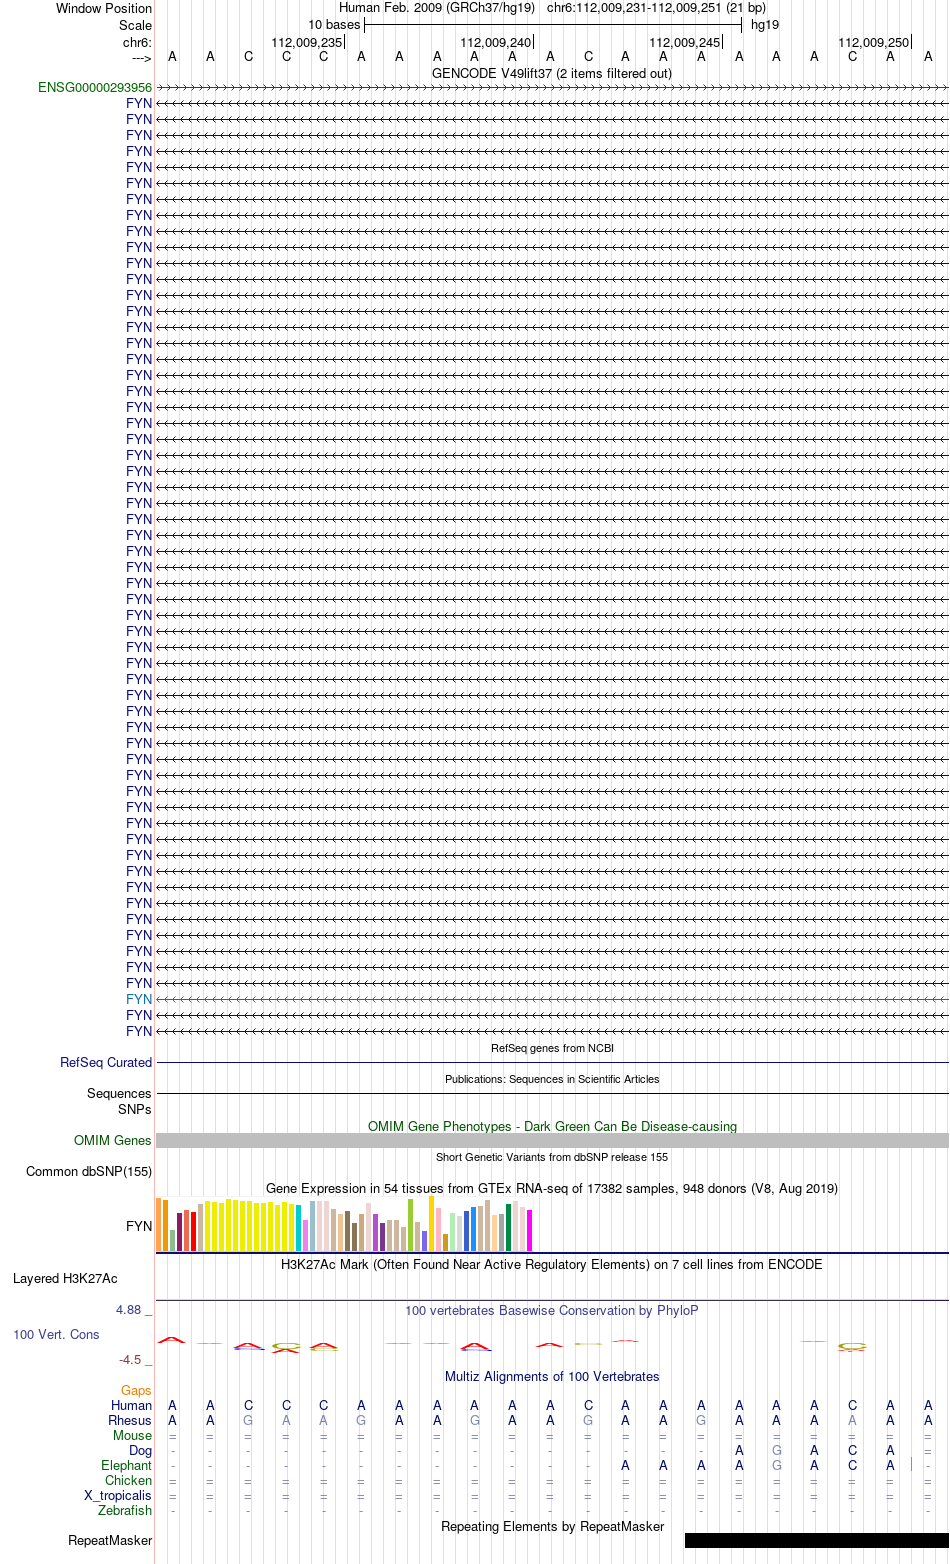Click position marker 112,009,245
Image resolution: width=950 pixels, height=1564 pixels.
685,42
